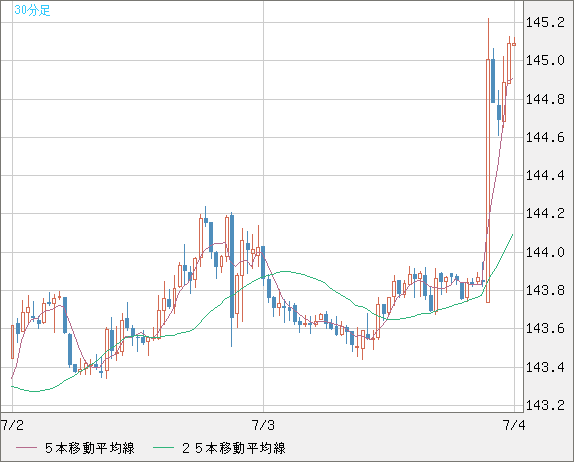574x462 pixels.
Task: Click the tall red candle spiking above 145.2
Action: pos(488,161)
